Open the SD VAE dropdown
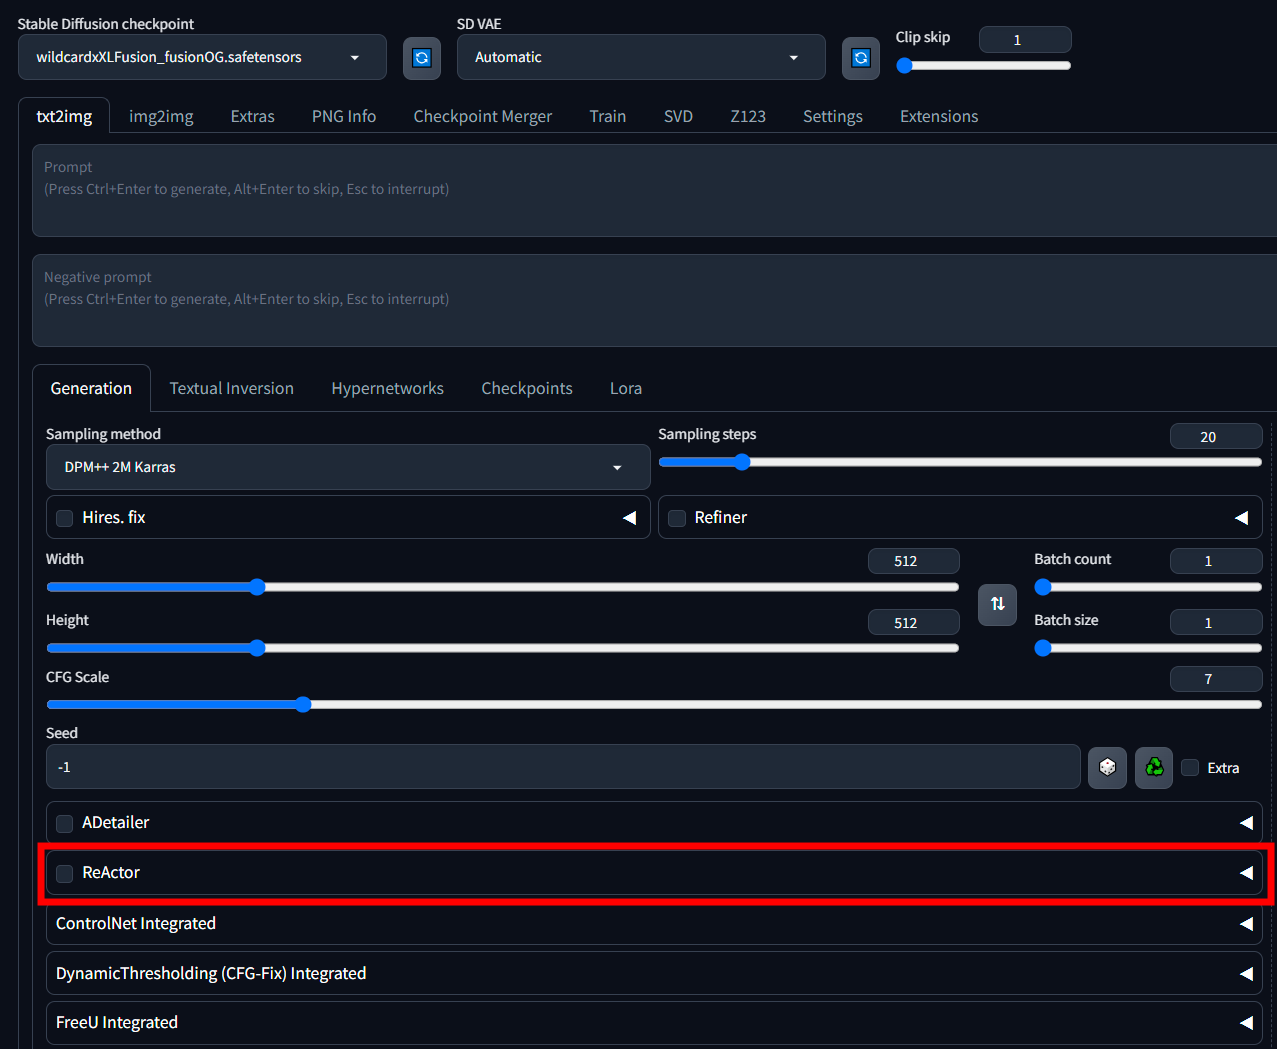This screenshot has height=1049, width=1277. pos(640,57)
